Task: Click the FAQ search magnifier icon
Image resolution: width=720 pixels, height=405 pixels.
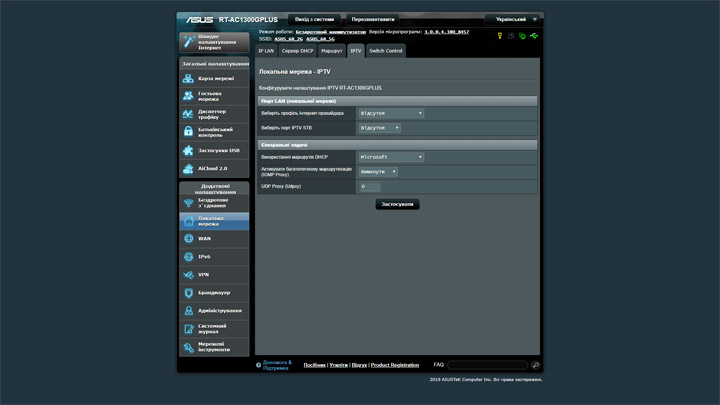Action: click(x=535, y=365)
